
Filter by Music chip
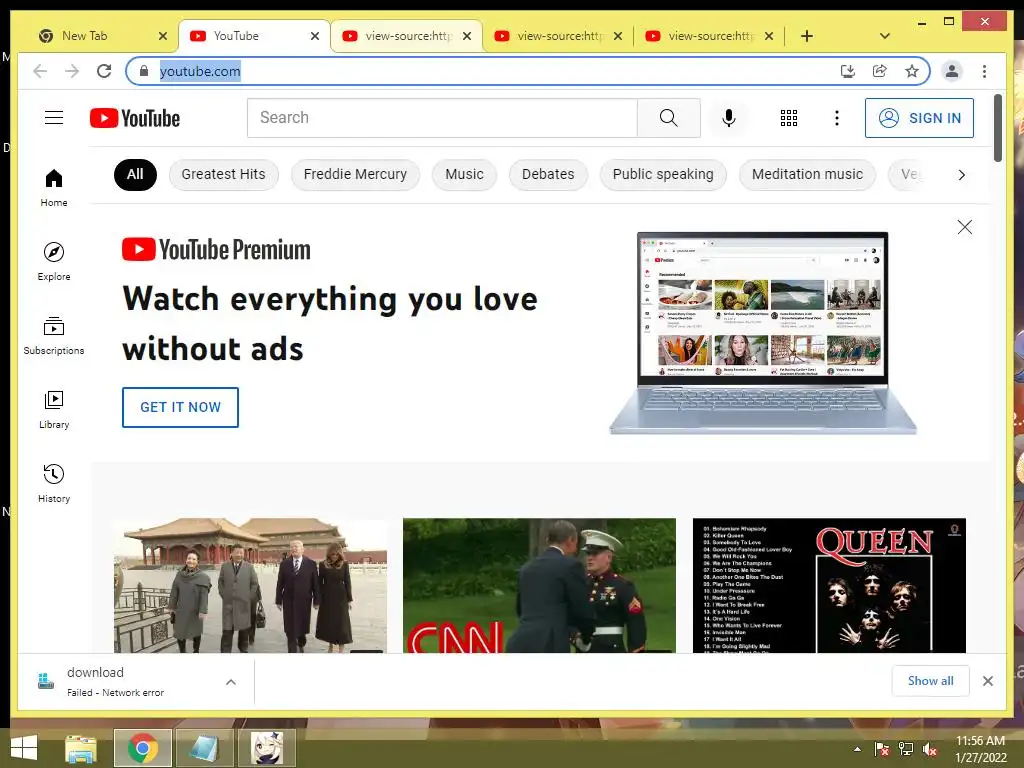click(464, 174)
